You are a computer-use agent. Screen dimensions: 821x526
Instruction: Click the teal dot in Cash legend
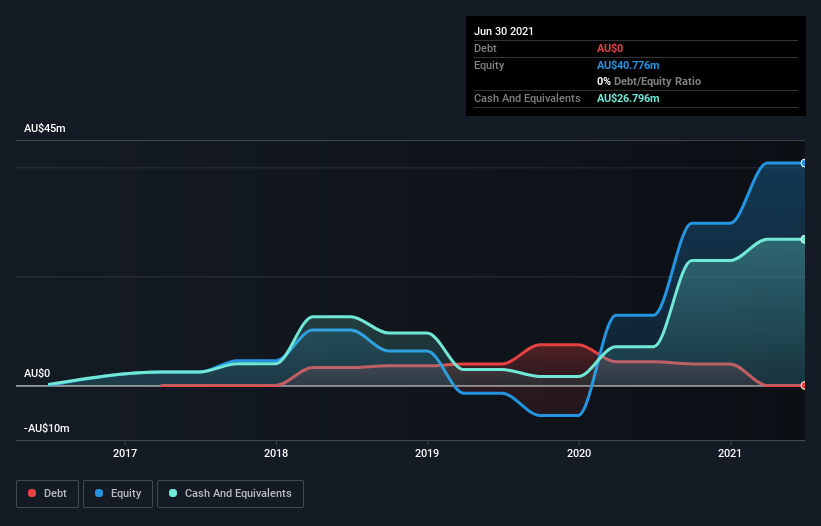(x=173, y=493)
